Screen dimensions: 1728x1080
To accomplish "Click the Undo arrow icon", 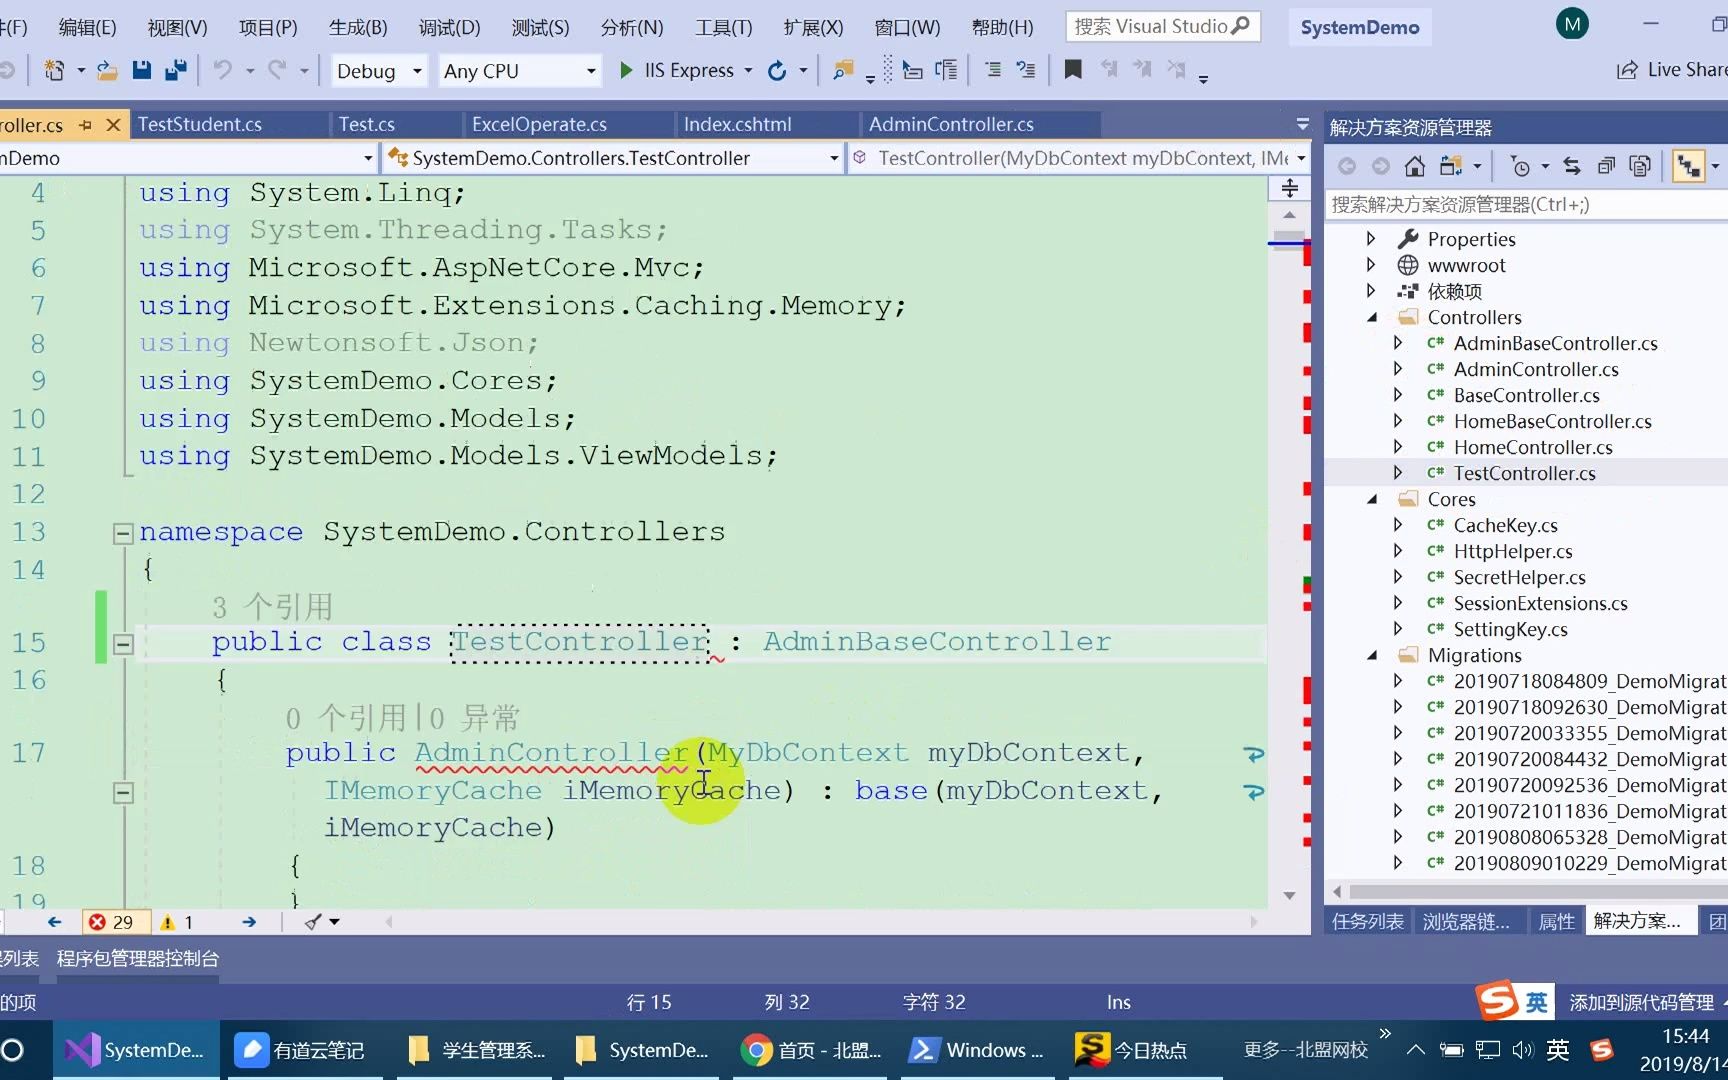I will (222, 70).
